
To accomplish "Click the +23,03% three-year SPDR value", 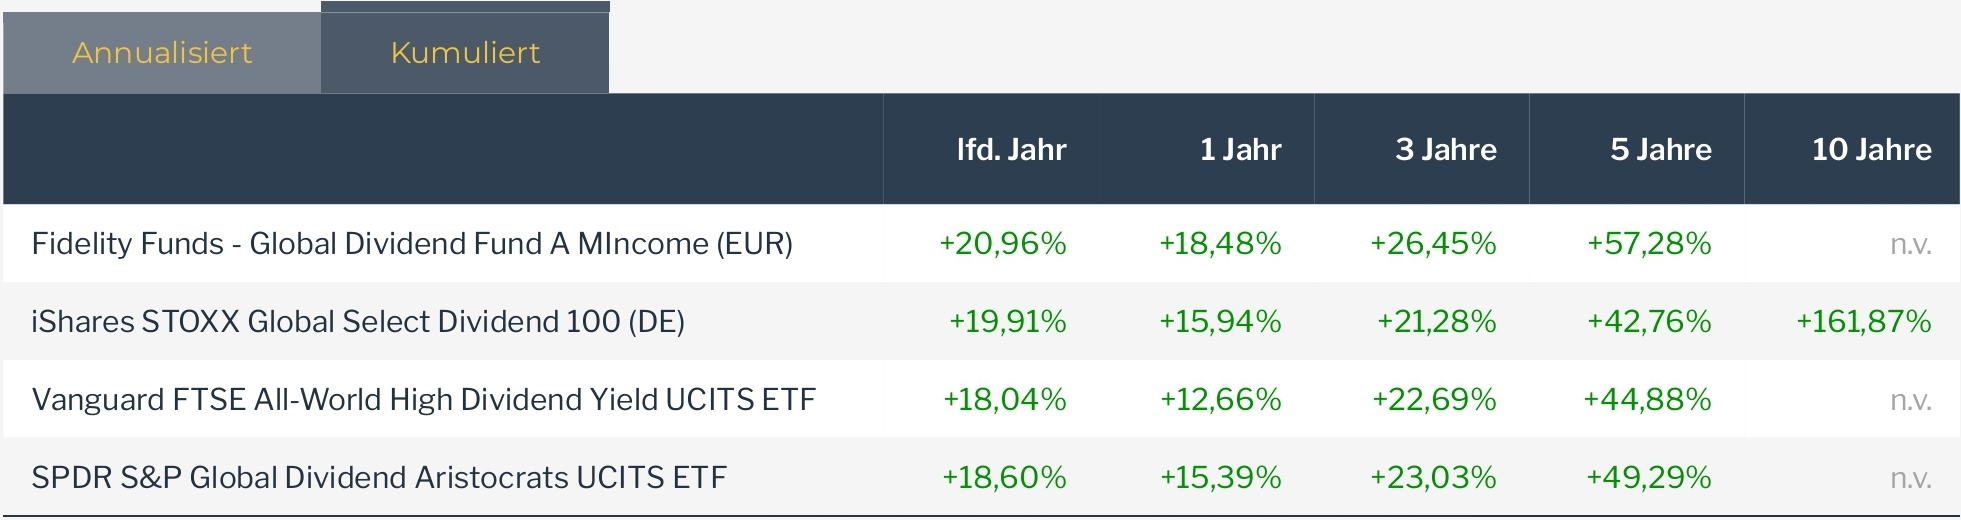I will (x=1433, y=478).
